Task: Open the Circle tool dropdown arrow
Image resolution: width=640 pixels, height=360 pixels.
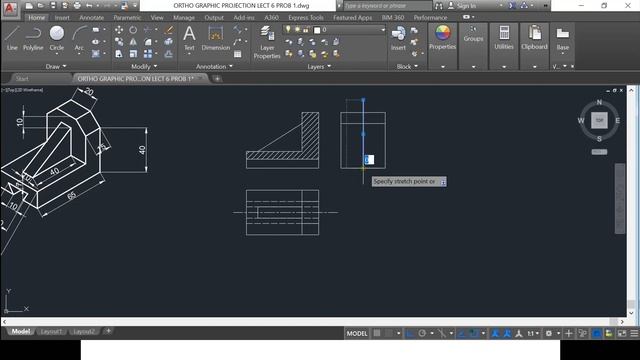Action: pyautogui.click(x=57, y=53)
